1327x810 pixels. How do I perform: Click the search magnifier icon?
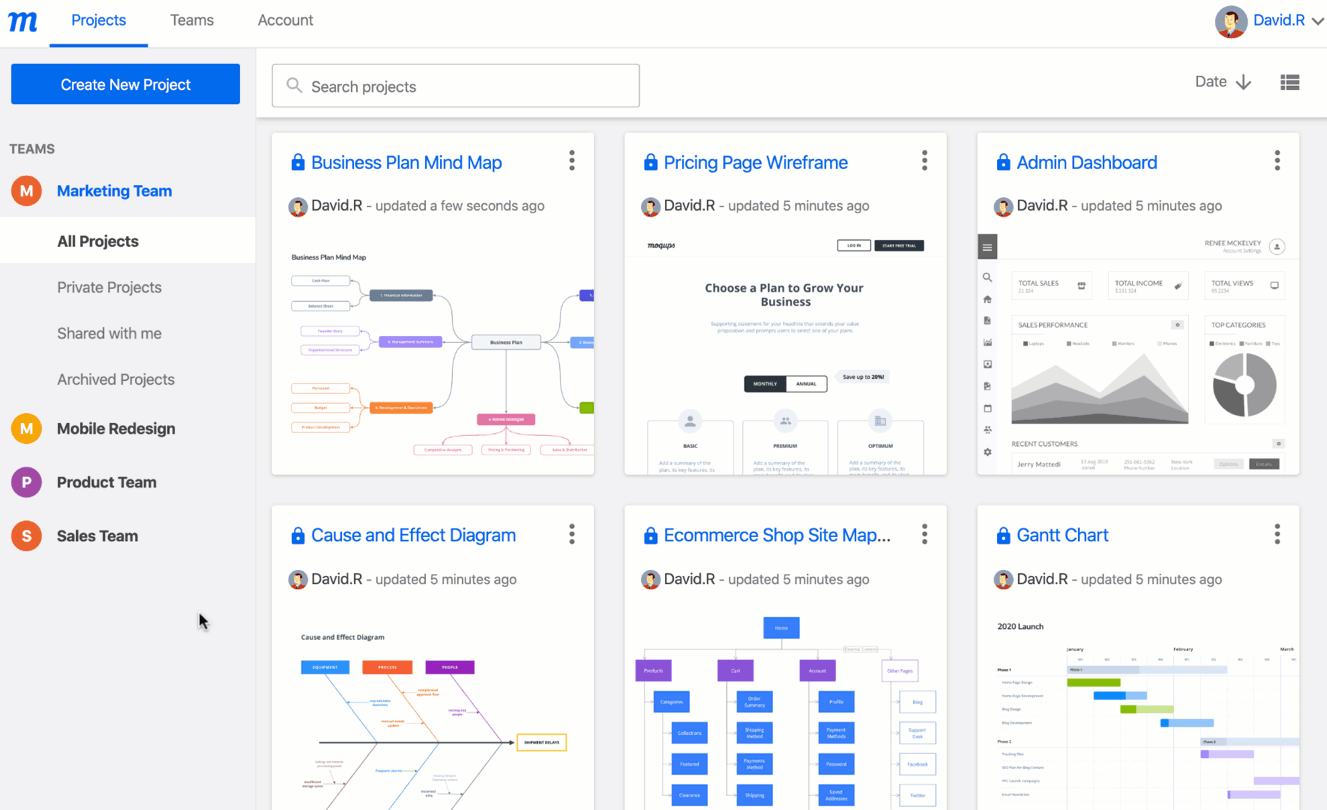pos(294,86)
